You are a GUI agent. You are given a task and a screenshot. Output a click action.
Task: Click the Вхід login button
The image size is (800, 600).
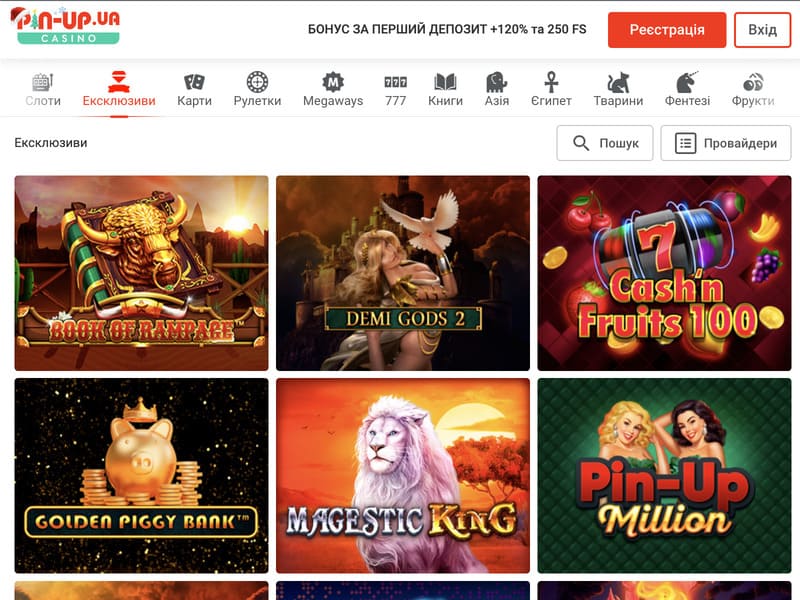(x=762, y=30)
